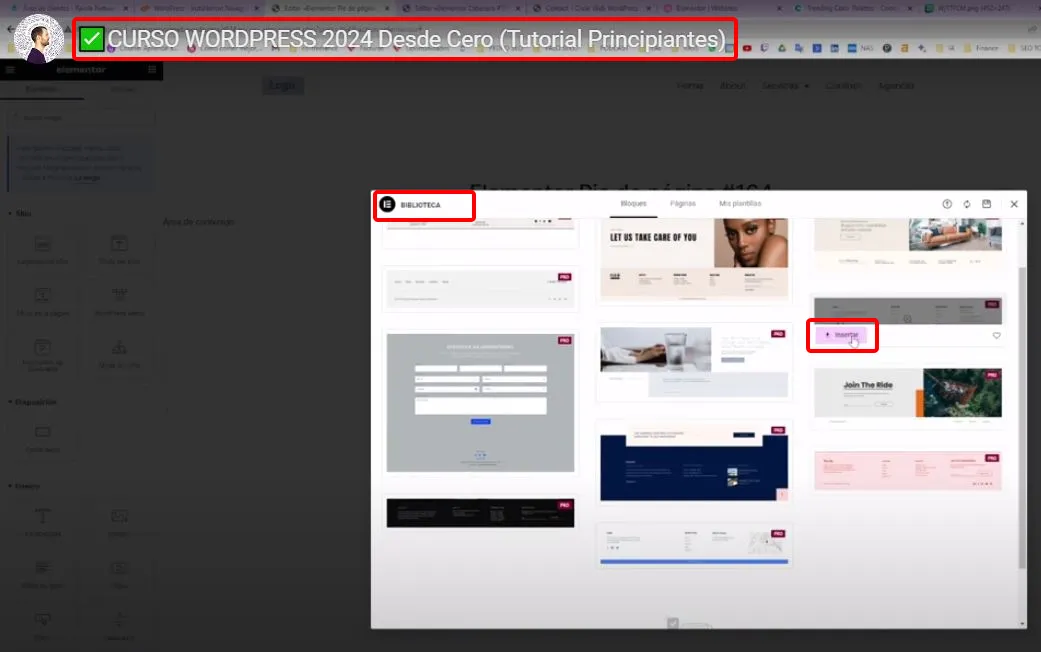Select the site logo widget
Image resolution: width=1041 pixels, height=652 pixels.
point(42,249)
